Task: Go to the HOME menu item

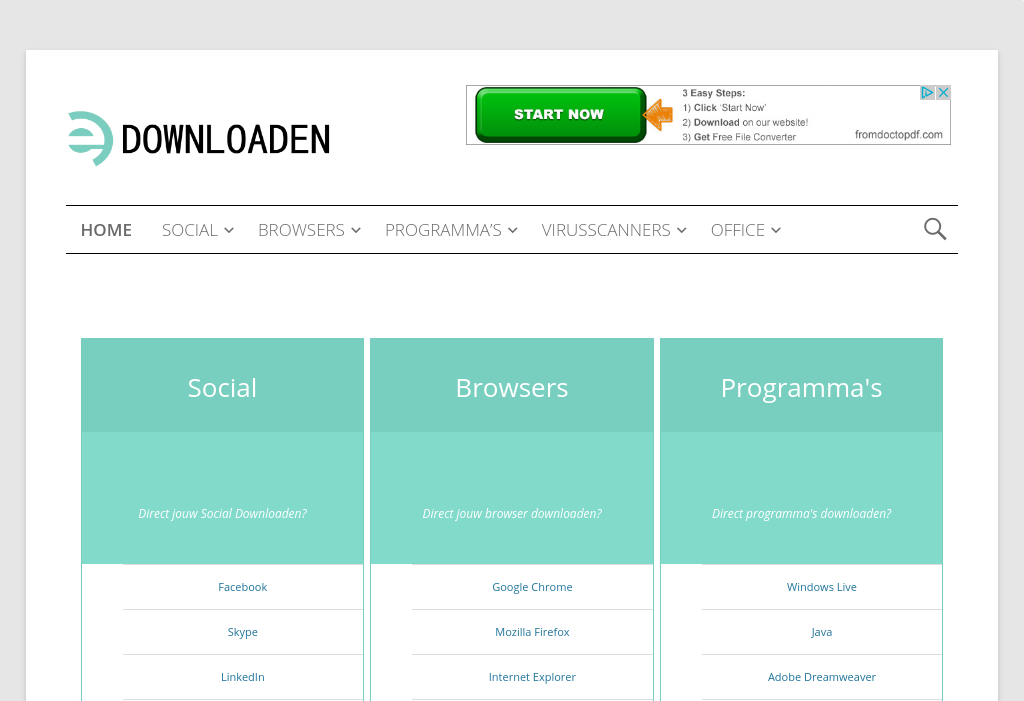Action: pos(106,230)
